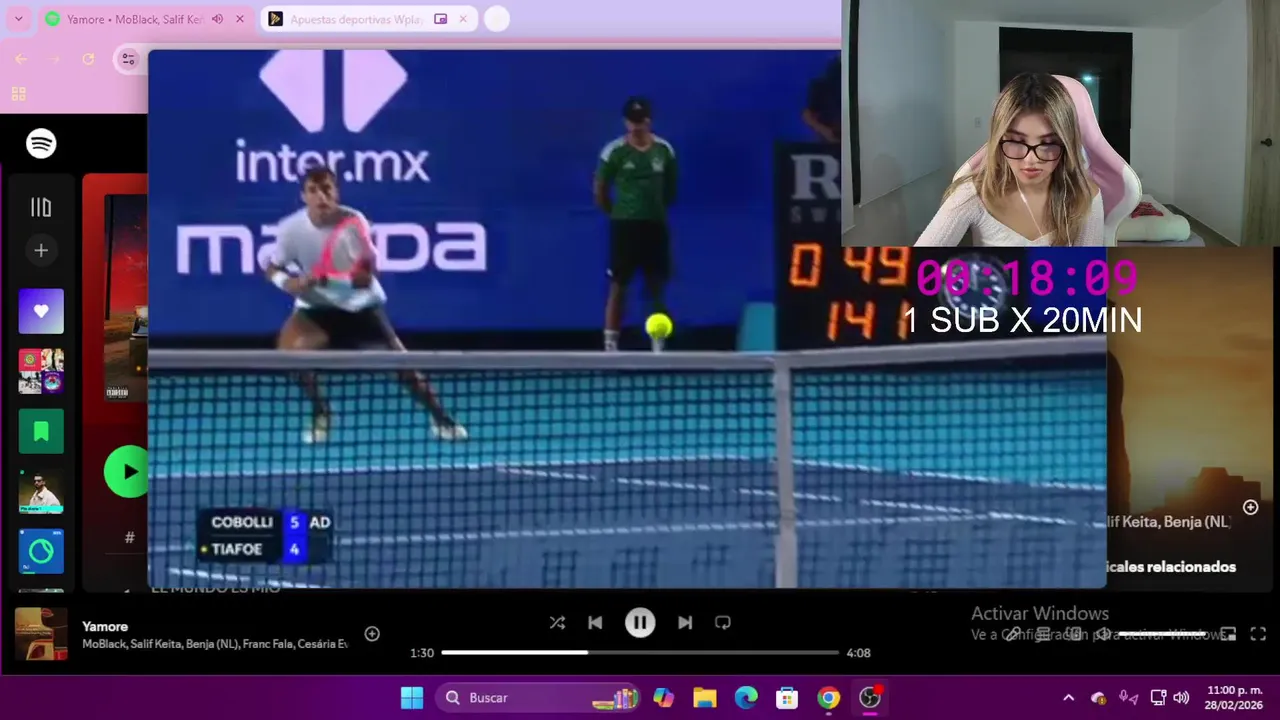Viewport: 1280px width, 720px height.
Task: Open the four-cover collage playlist
Action: coord(41,371)
